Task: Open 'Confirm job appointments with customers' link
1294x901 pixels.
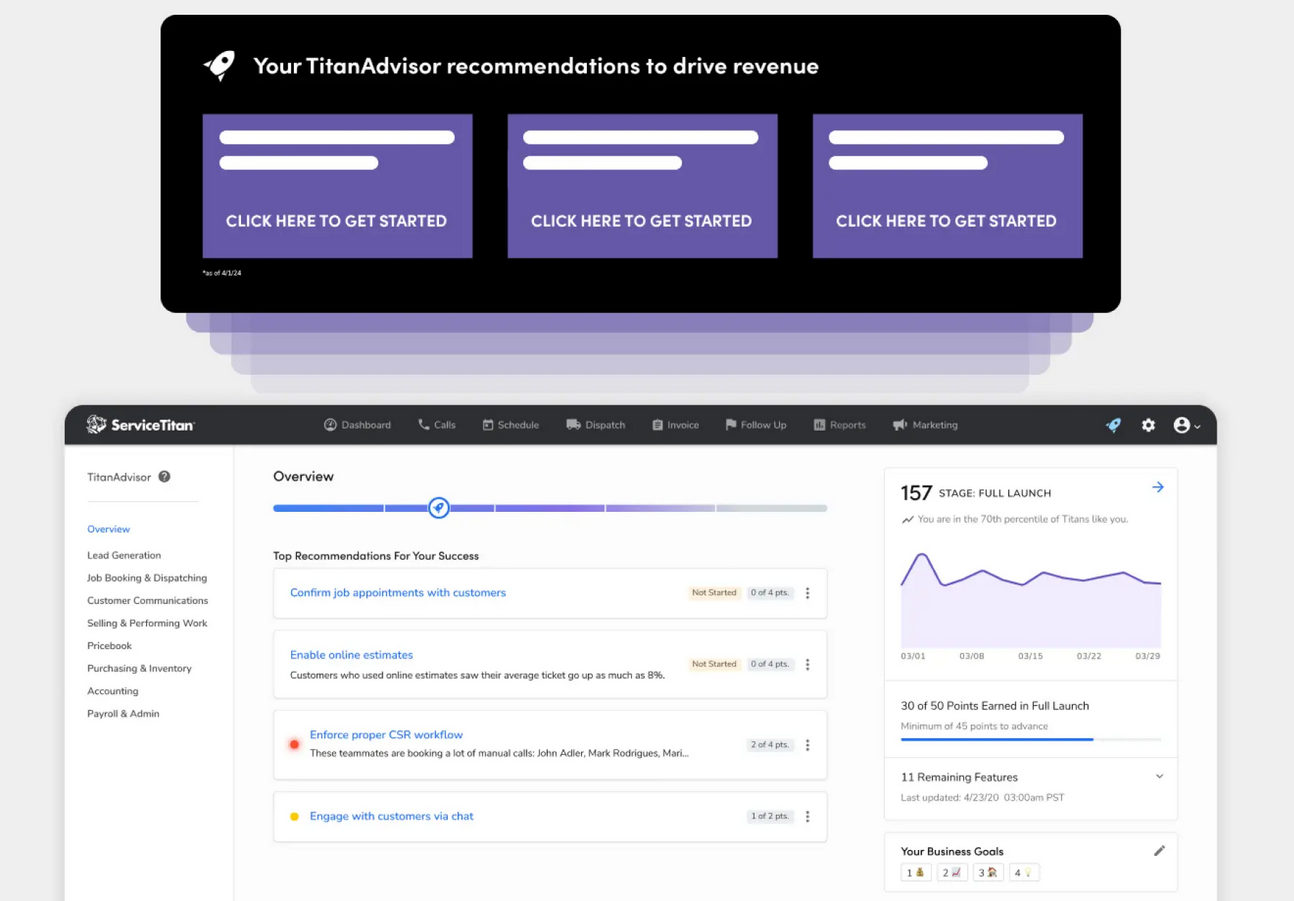Action: (398, 593)
